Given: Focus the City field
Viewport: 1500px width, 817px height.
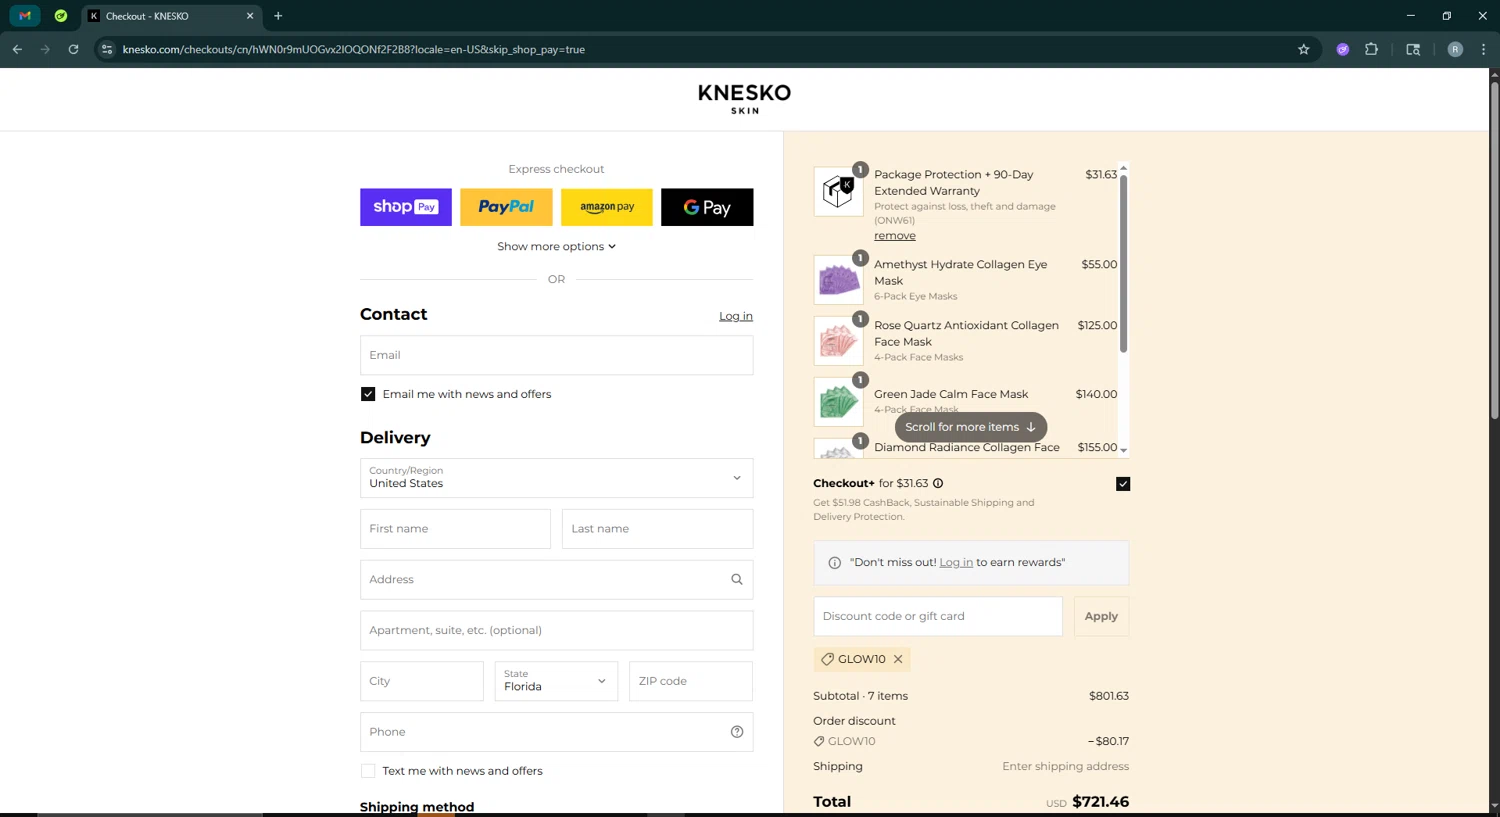Looking at the screenshot, I should 422,681.
